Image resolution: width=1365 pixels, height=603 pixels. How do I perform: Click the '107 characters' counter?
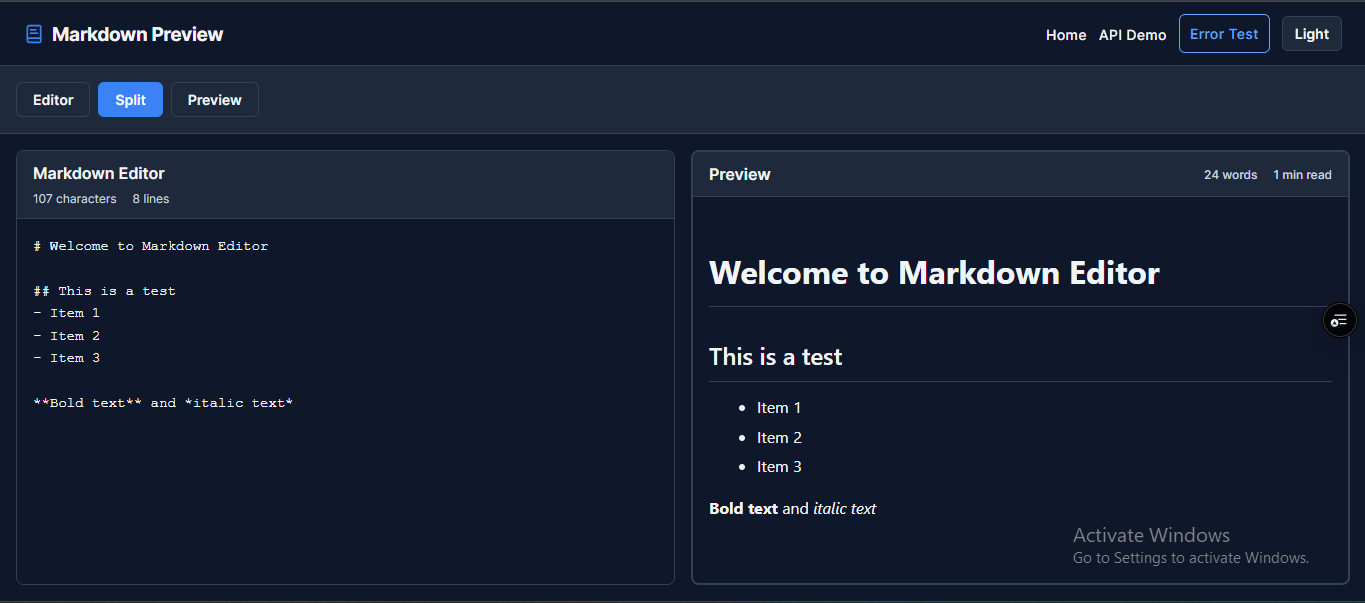74,199
